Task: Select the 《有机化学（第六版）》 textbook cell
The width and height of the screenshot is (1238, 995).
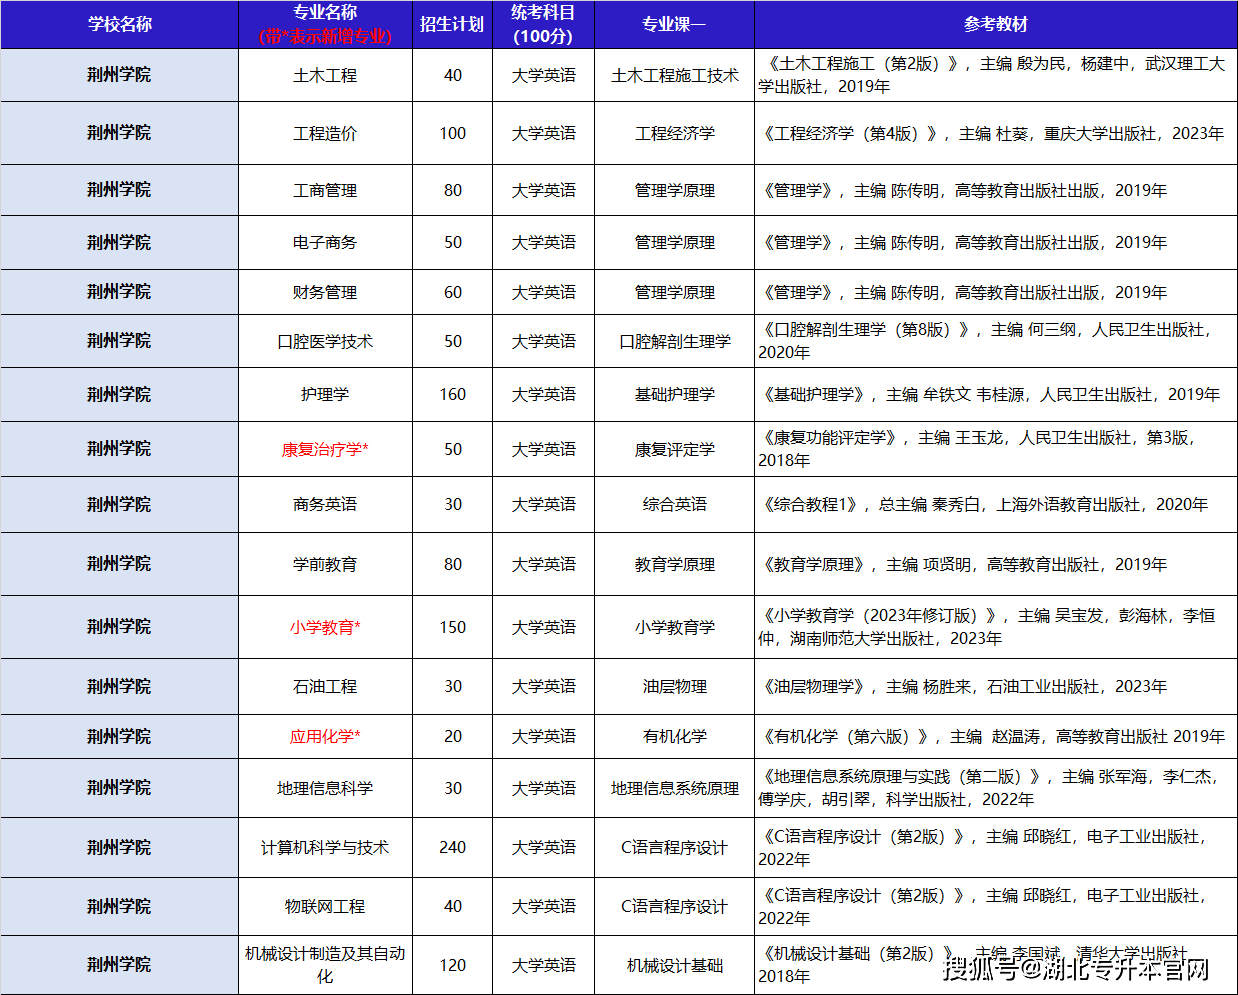Action: click(x=996, y=736)
